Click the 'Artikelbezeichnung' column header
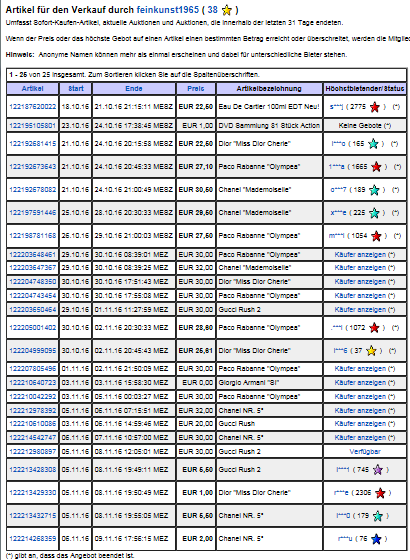The height and width of the screenshot is (560, 410). click(x=269, y=89)
